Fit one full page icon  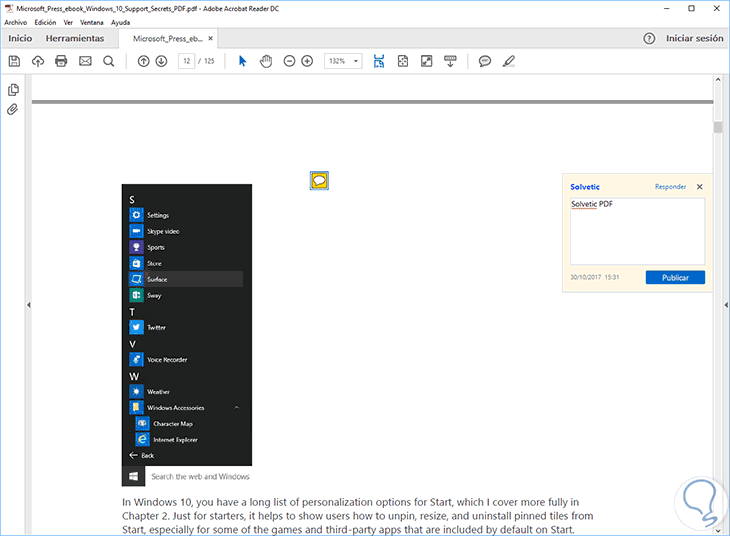[403, 61]
